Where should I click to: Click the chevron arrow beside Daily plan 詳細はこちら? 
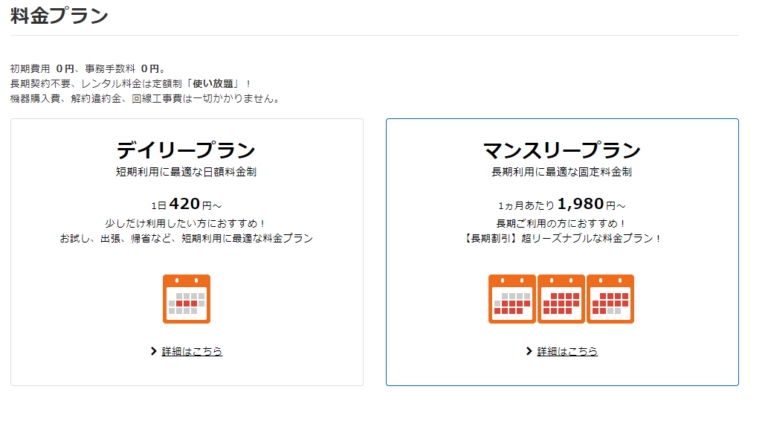tap(153, 351)
